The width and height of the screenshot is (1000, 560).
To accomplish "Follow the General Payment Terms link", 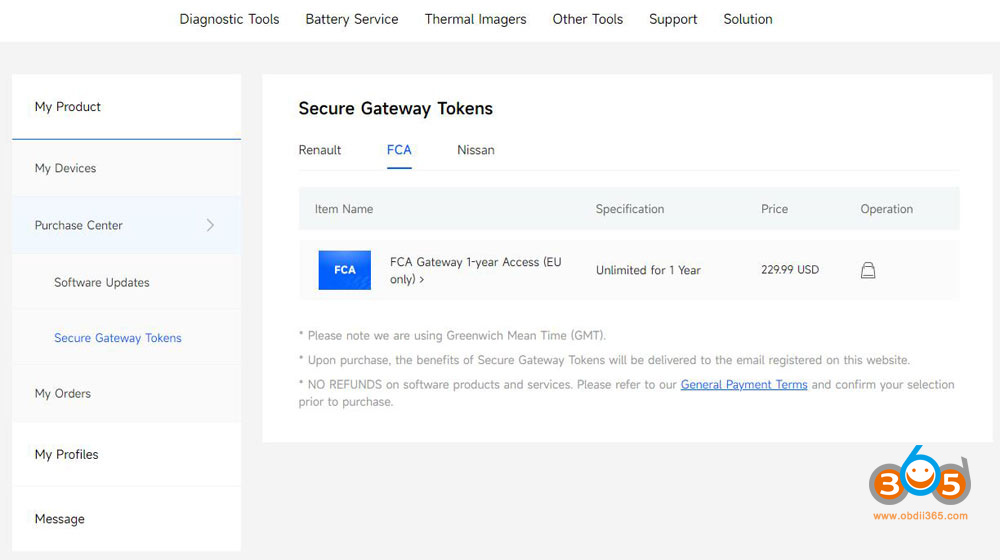I will coord(744,385).
